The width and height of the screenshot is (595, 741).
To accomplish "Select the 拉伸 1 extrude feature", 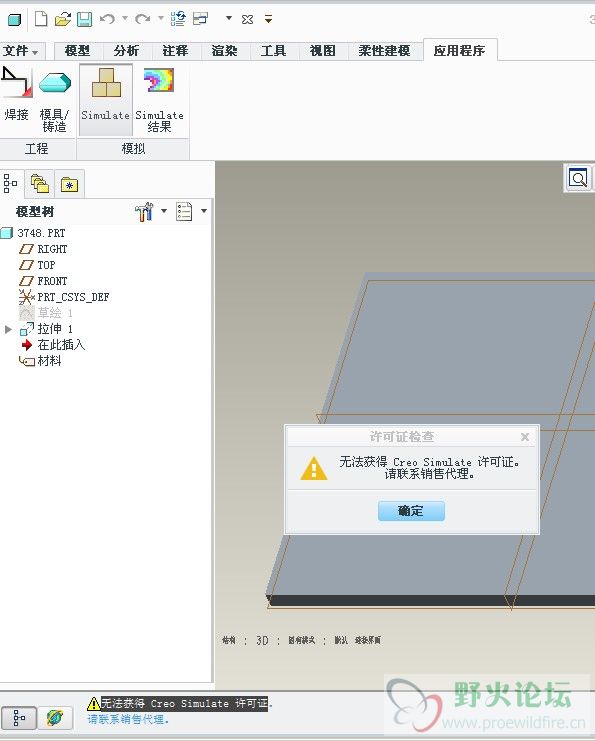I will [55, 329].
